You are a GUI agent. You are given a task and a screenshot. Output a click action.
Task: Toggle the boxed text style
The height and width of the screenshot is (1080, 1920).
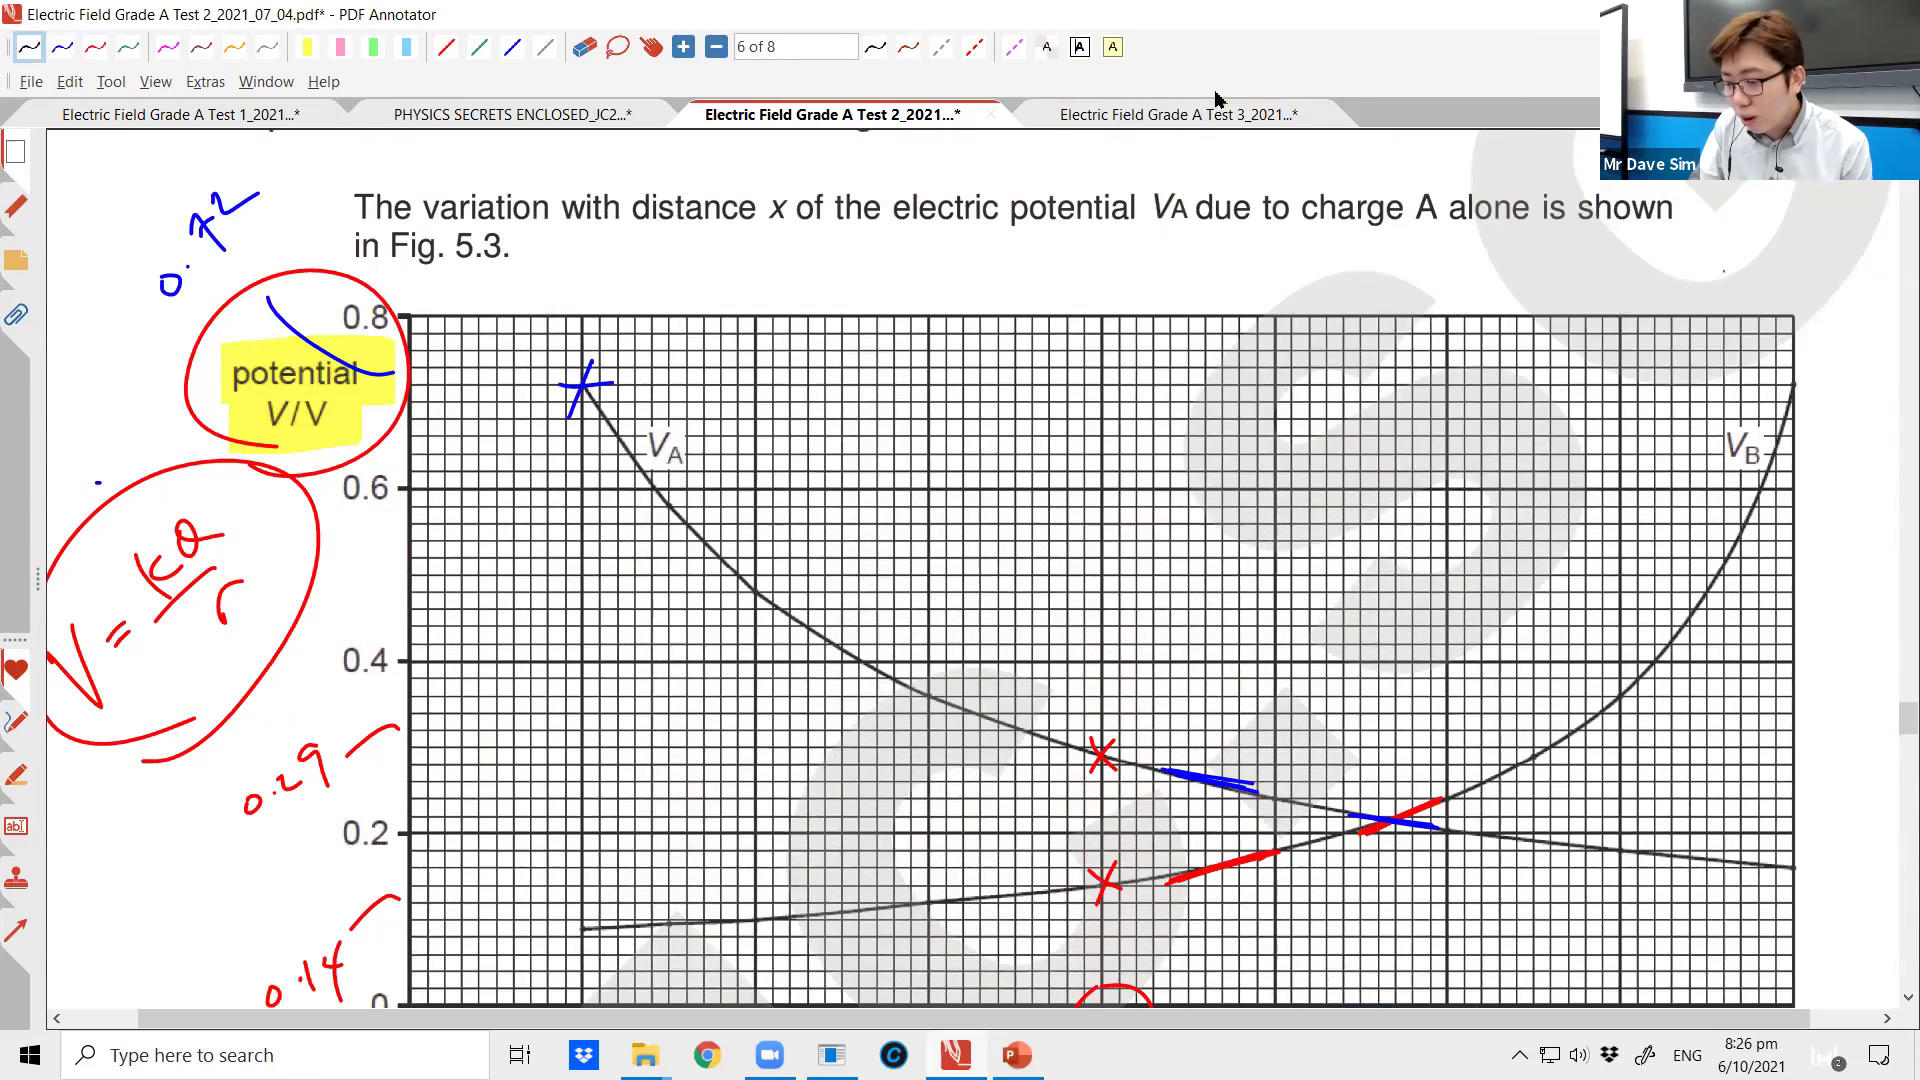pyautogui.click(x=1080, y=47)
